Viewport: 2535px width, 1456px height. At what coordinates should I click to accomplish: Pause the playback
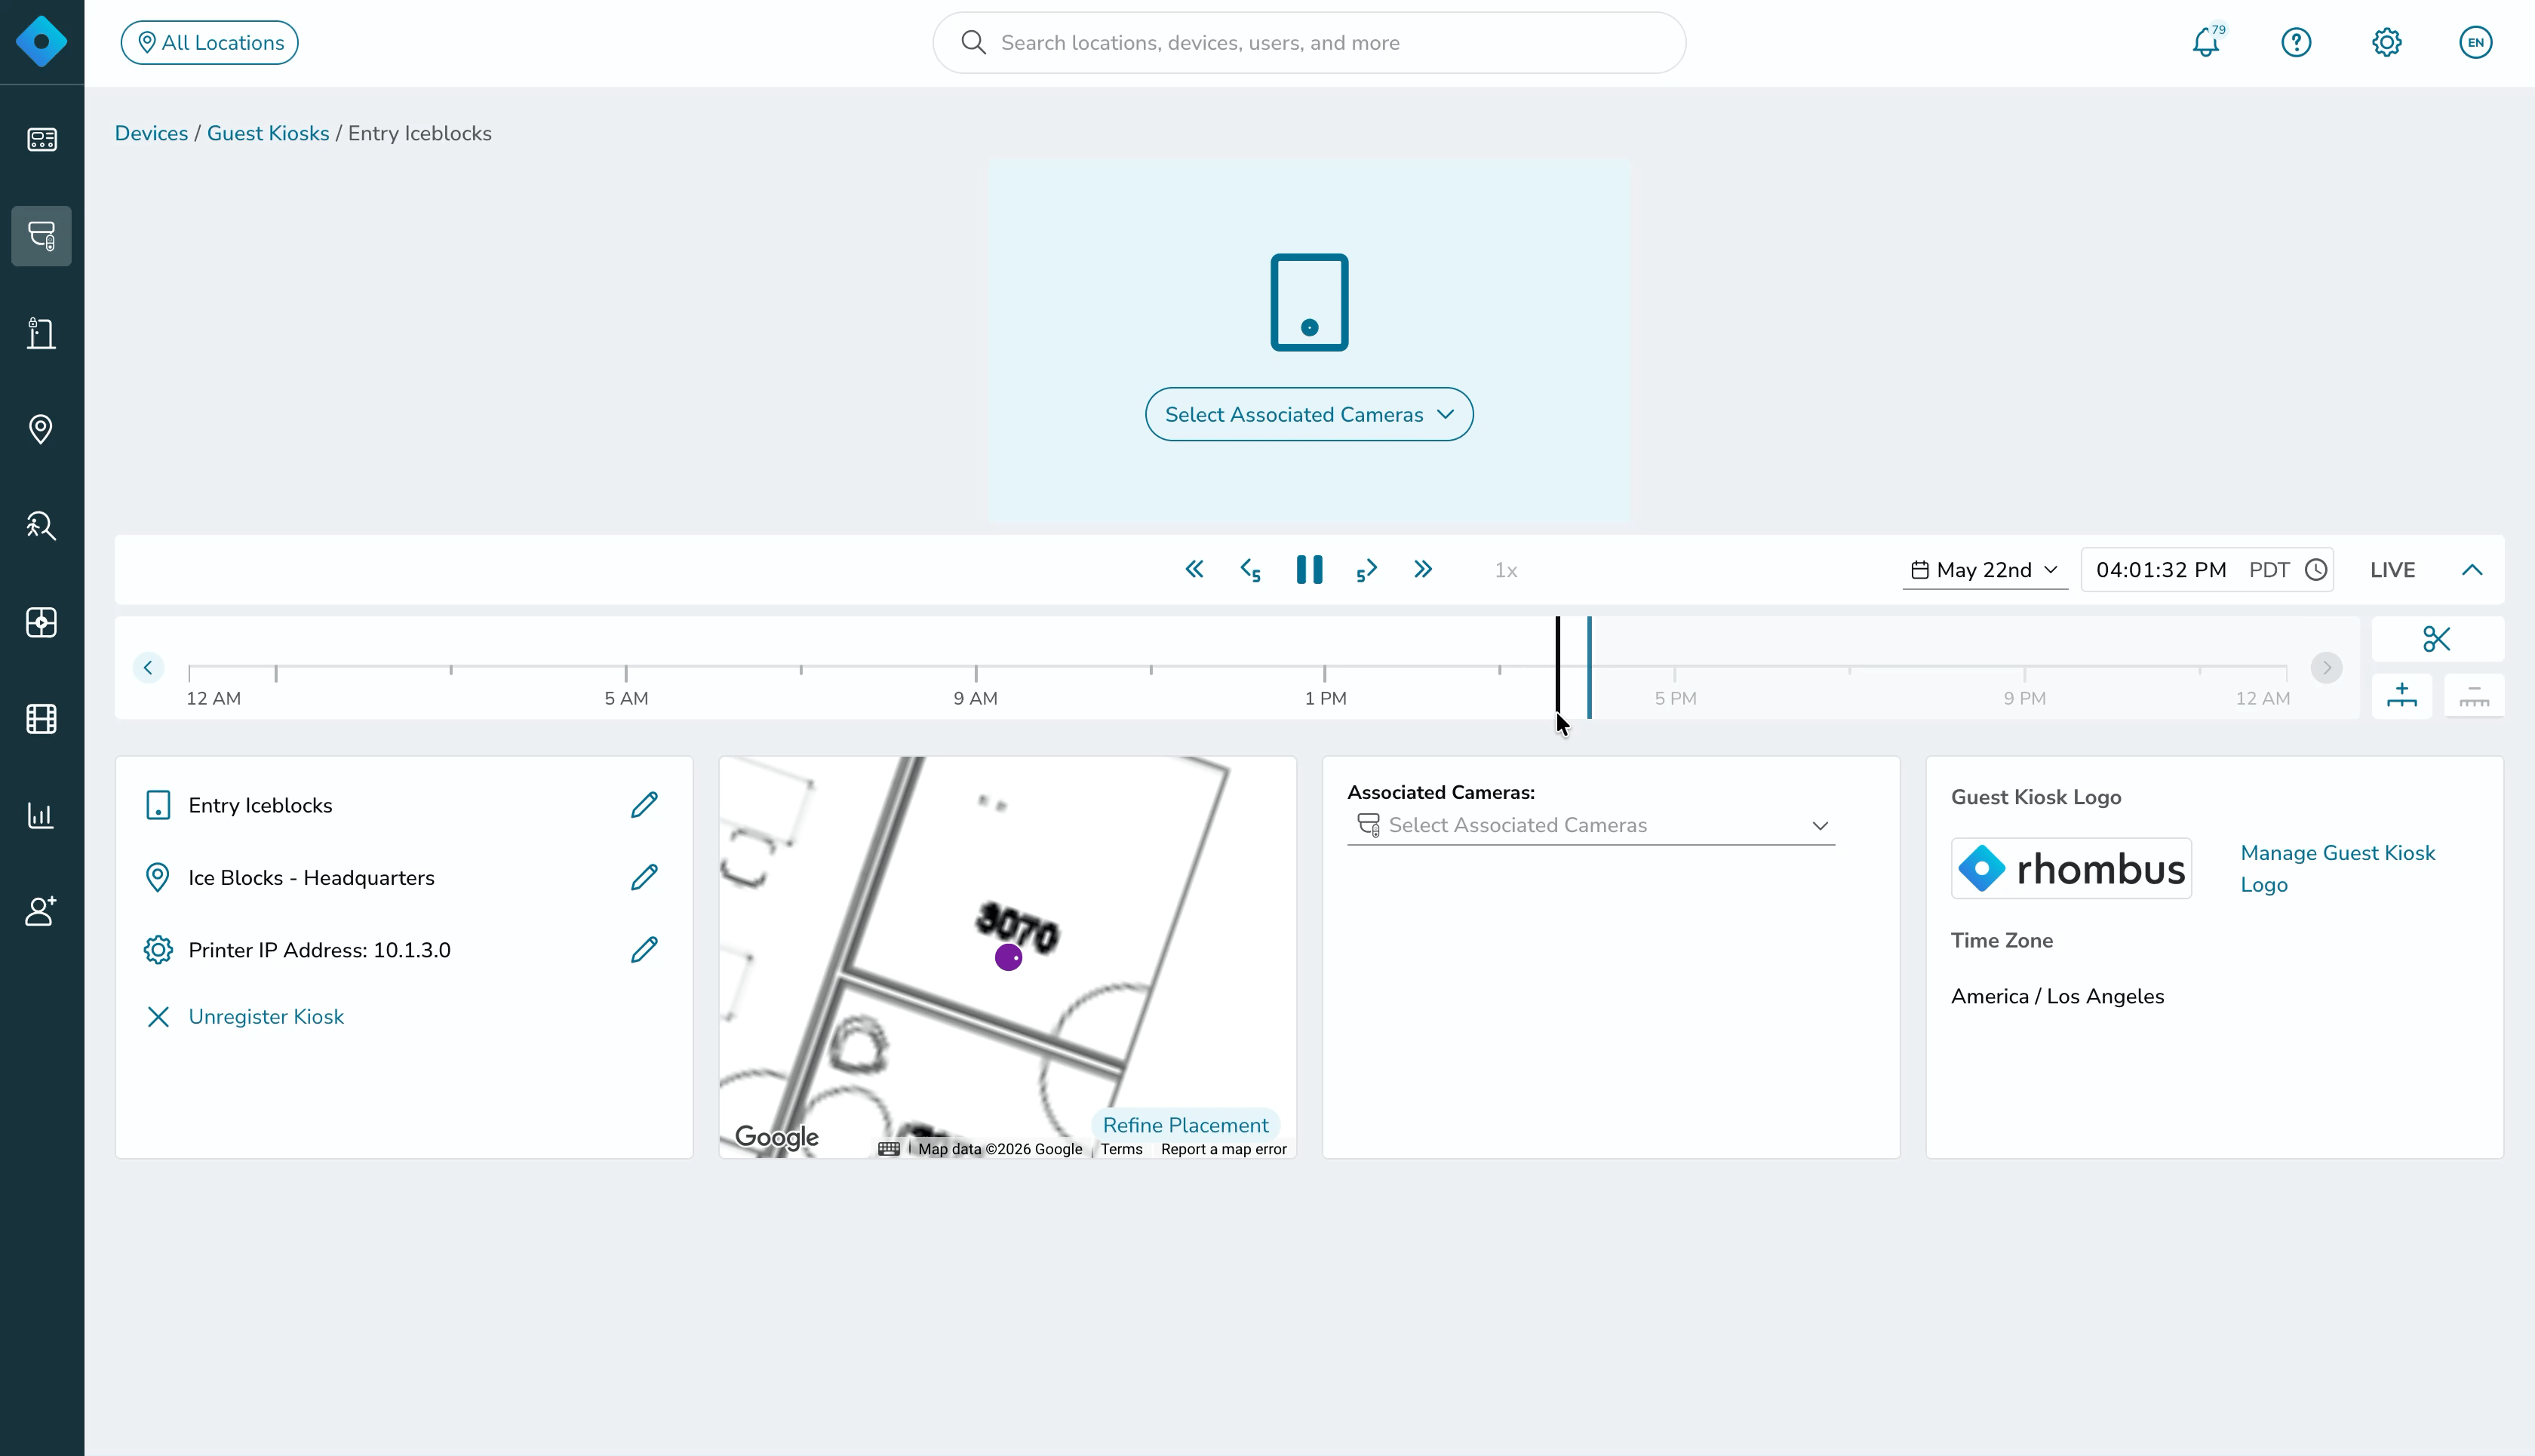tap(1309, 570)
